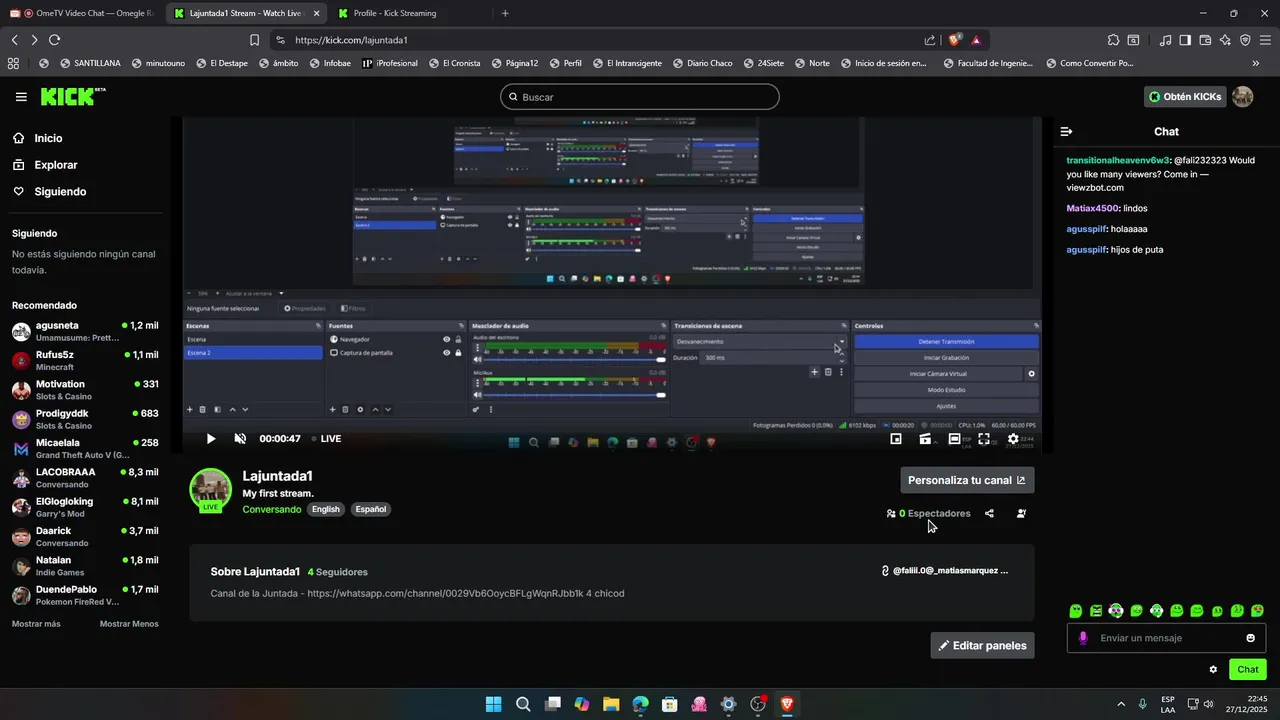Open recommended channel LACOBRAAA
Image resolution: width=1280 pixels, height=720 pixels.
(x=85, y=478)
